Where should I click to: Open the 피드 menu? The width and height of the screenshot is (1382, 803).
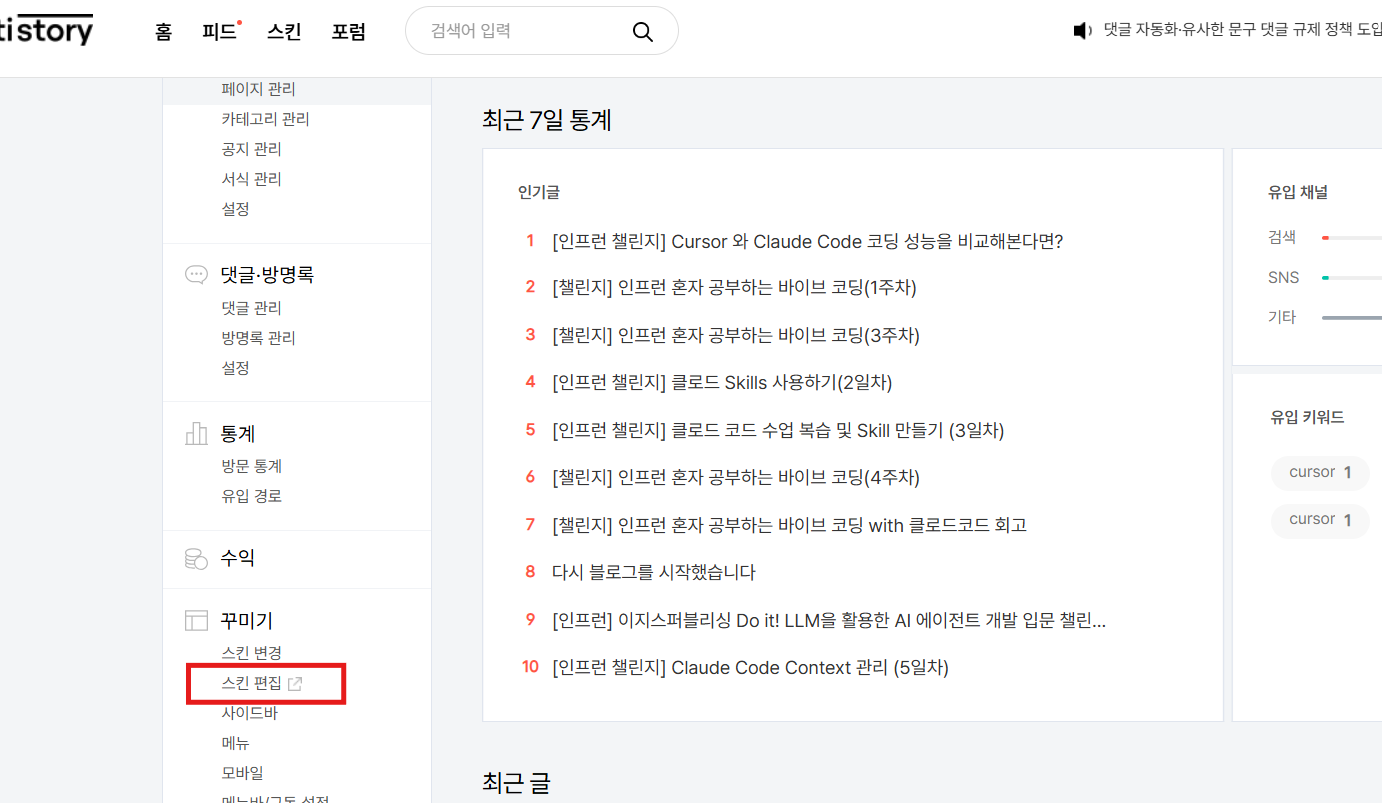point(219,31)
